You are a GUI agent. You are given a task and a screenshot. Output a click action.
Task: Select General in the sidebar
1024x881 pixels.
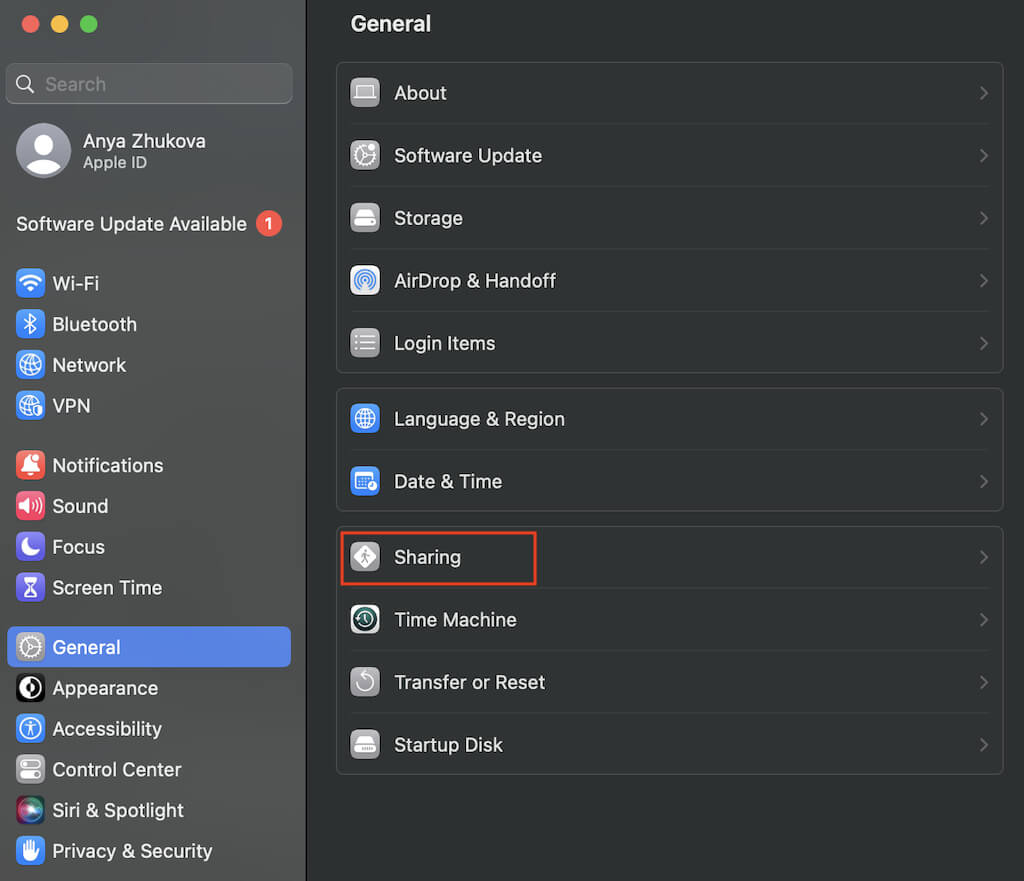(x=149, y=647)
